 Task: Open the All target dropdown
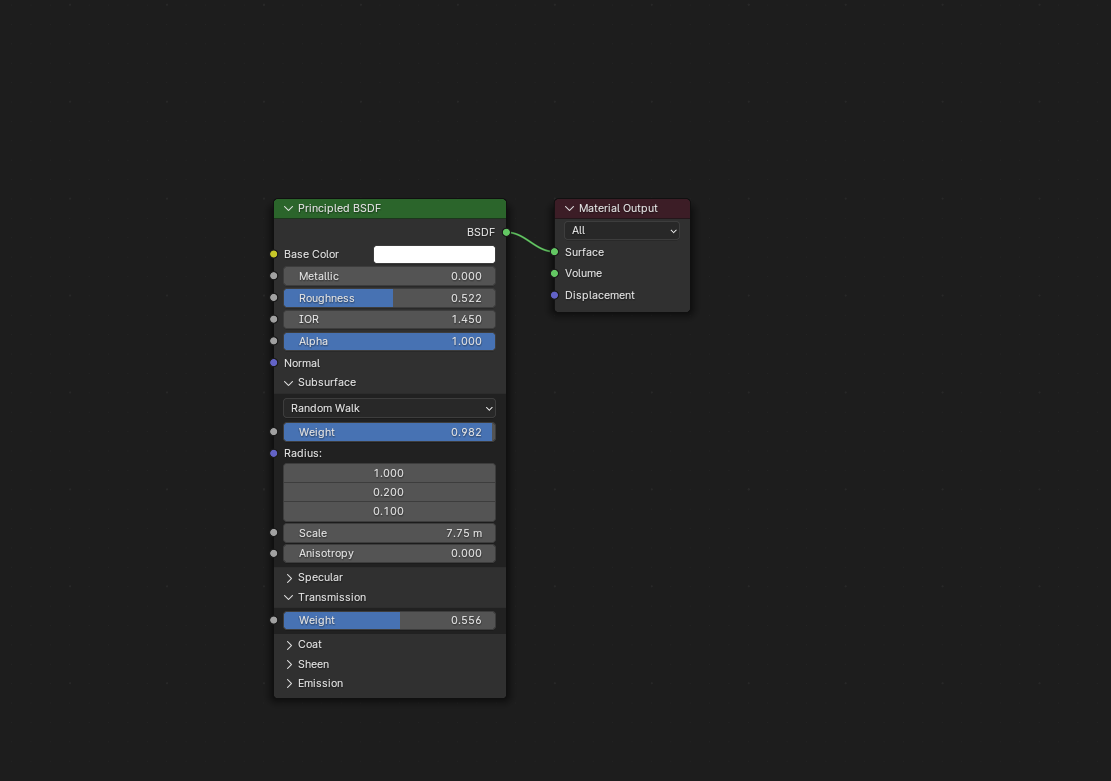[x=621, y=230]
